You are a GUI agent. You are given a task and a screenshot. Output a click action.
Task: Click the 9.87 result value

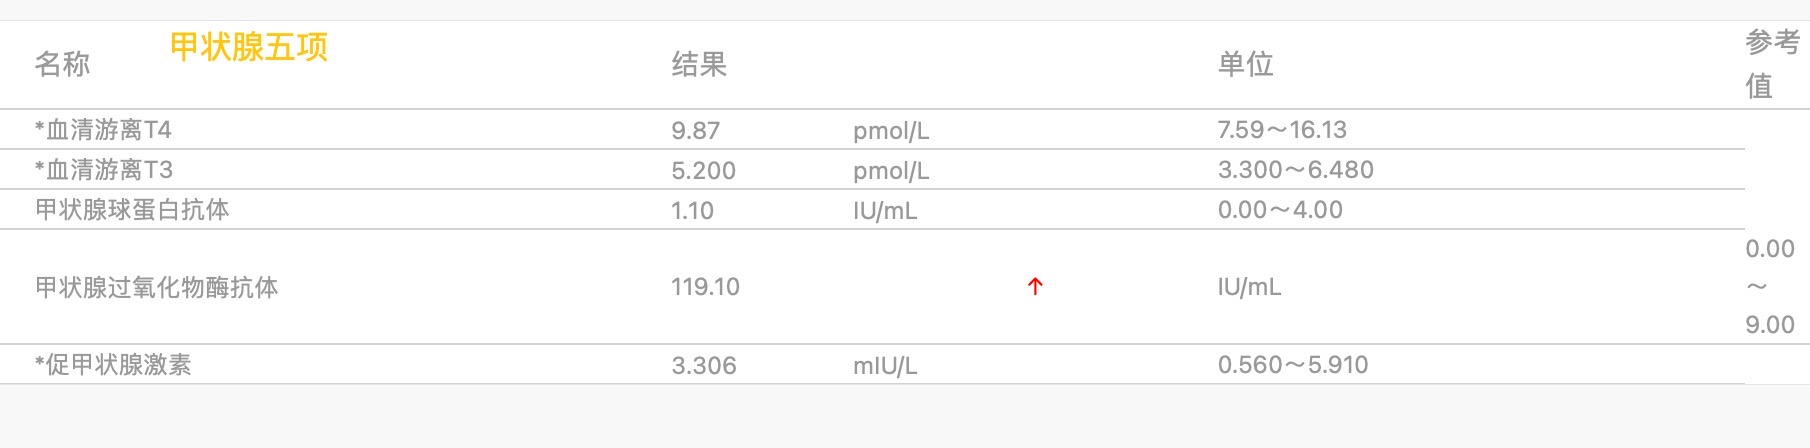coord(695,131)
